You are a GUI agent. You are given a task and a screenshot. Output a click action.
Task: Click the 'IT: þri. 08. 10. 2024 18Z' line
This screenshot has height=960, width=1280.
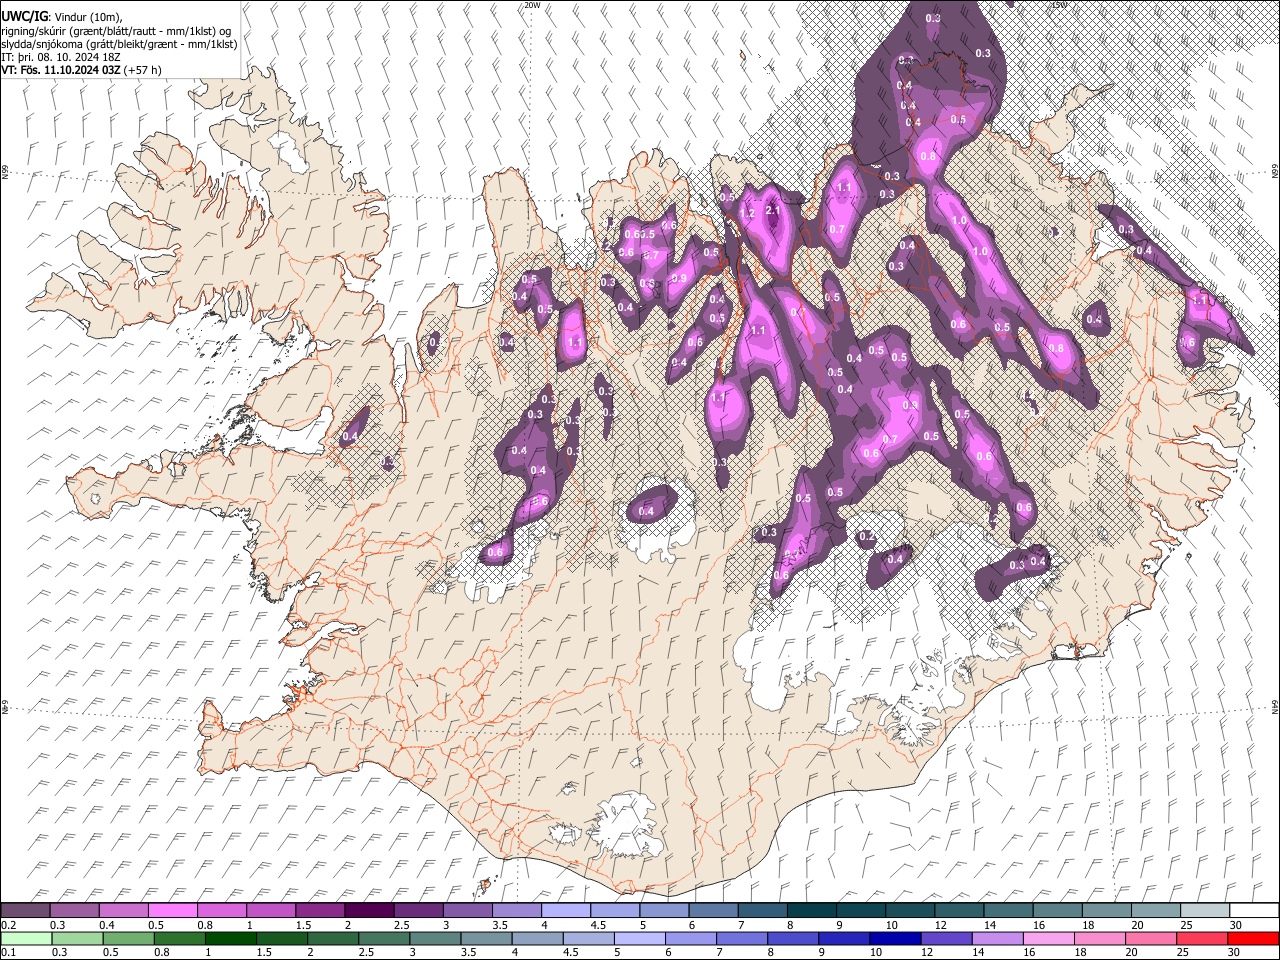point(59,57)
